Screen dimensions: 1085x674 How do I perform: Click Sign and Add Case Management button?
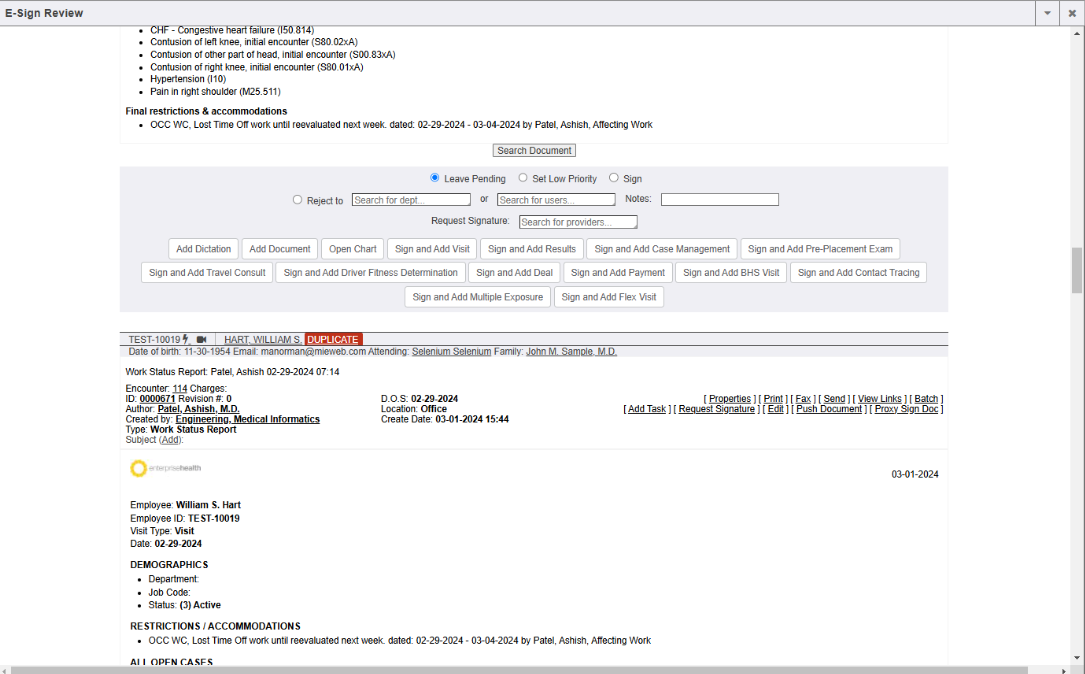tap(662, 249)
